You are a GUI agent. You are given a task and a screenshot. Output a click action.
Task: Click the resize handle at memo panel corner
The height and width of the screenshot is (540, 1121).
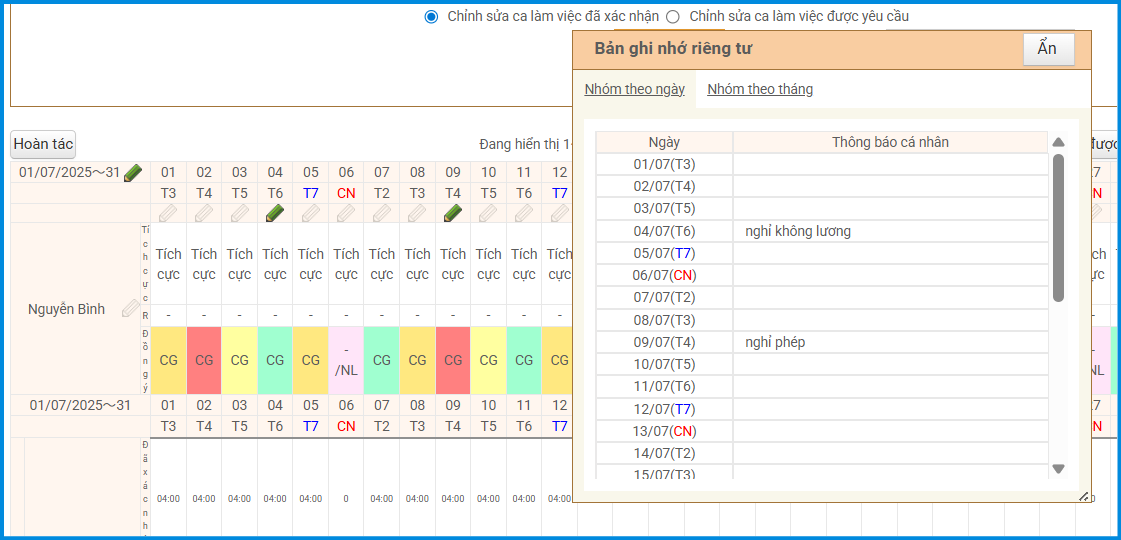click(x=1084, y=496)
